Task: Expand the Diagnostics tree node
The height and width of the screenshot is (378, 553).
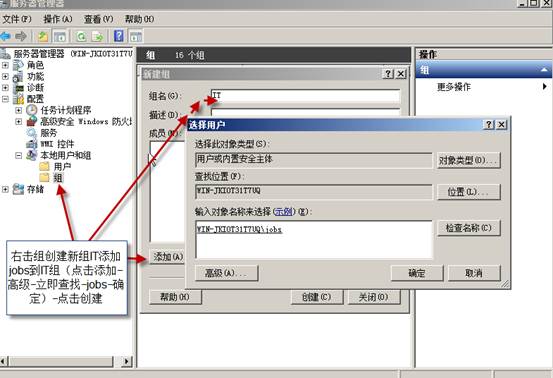Action: pyautogui.click(x=5, y=88)
